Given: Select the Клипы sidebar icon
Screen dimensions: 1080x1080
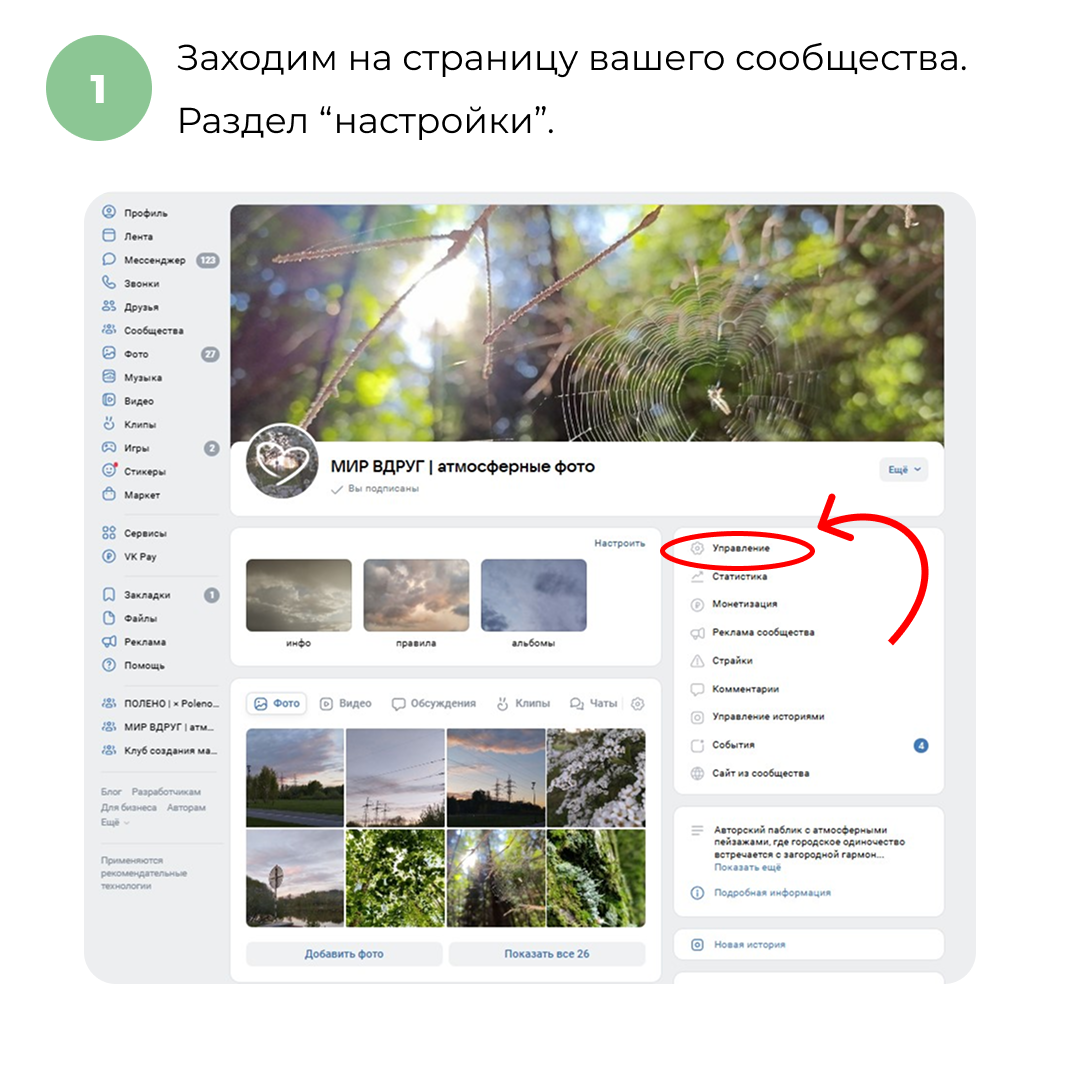Looking at the screenshot, I should click(109, 424).
